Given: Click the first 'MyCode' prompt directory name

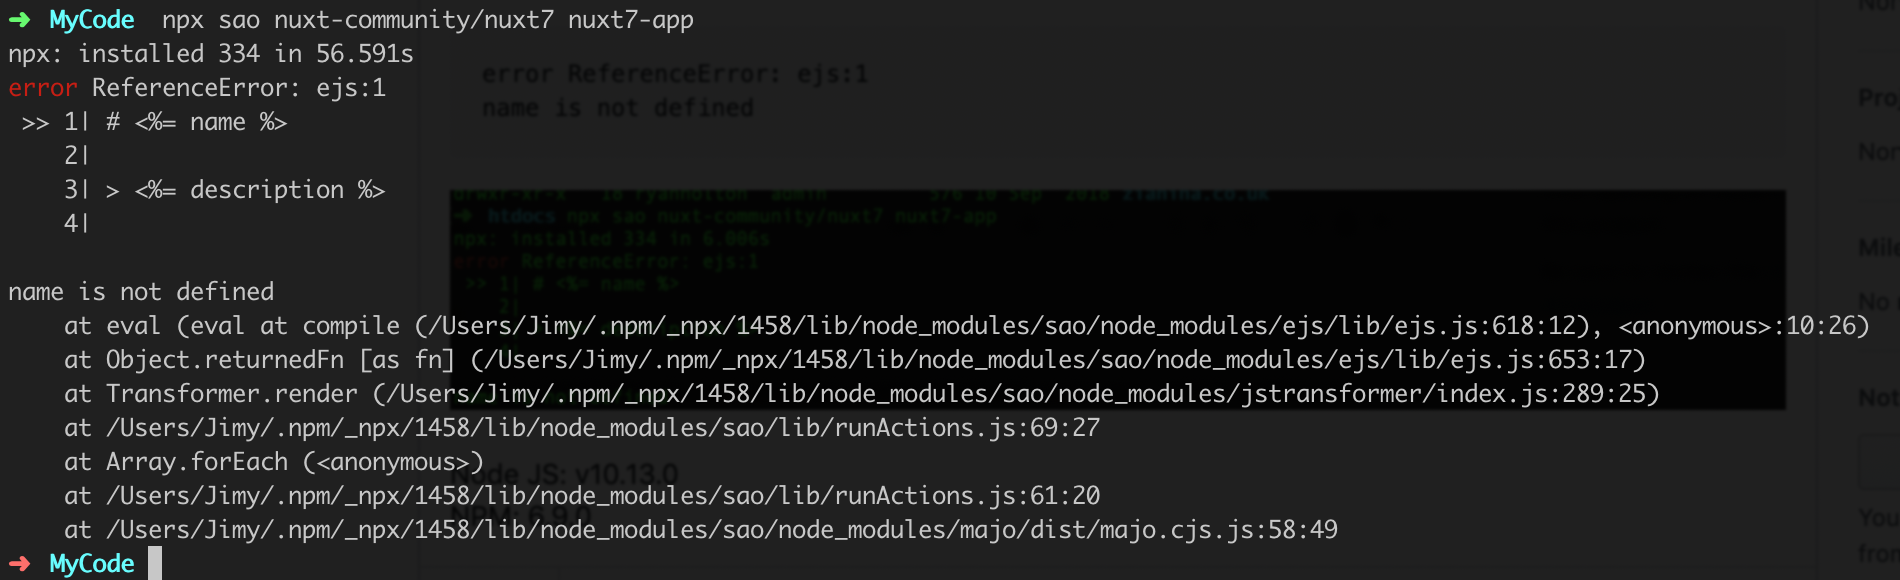Looking at the screenshot, I should coord(92,20).
